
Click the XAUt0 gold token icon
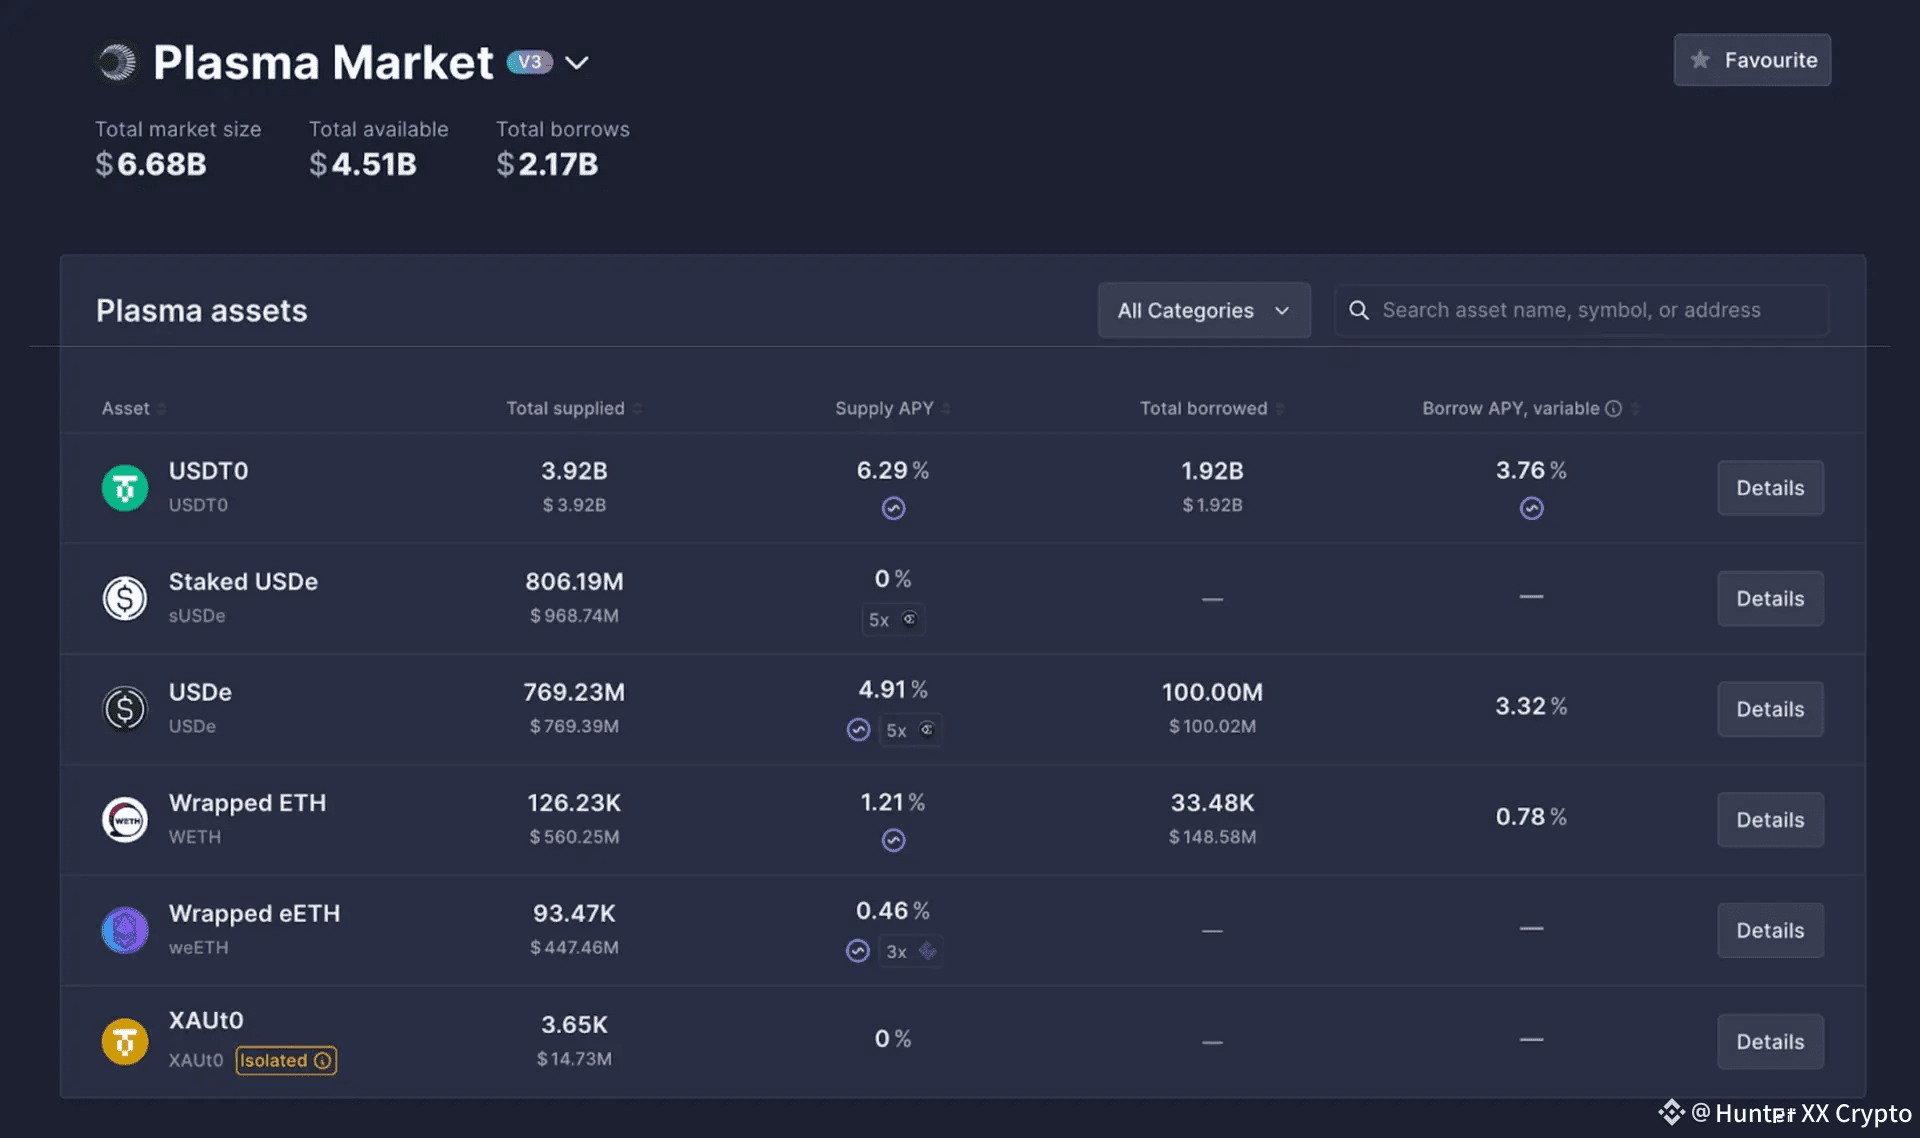(125, 1041)
